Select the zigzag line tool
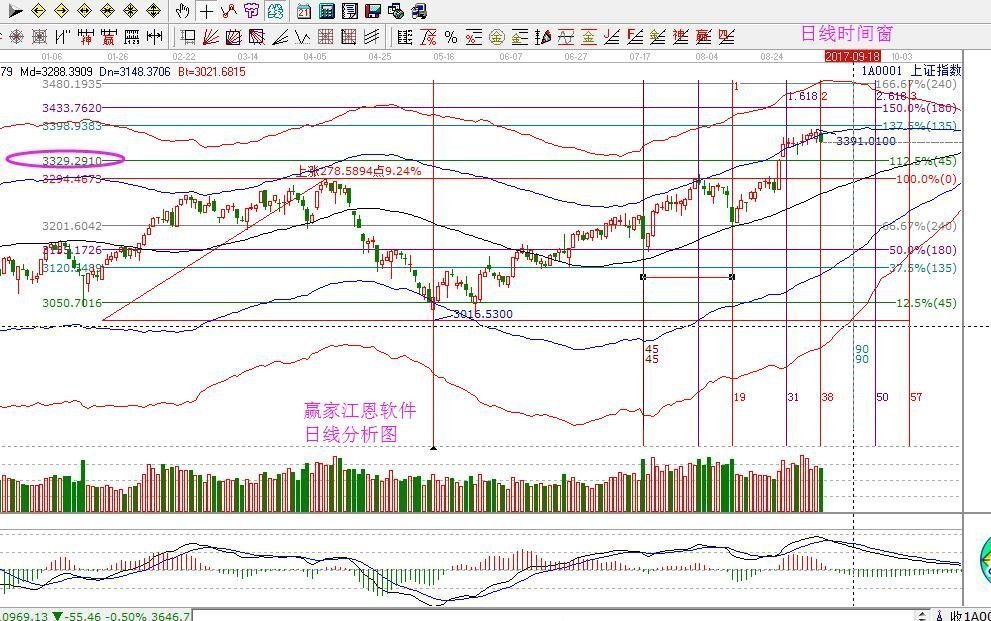Viewport: 991px width, 621px height. click(x=302, y=37)
